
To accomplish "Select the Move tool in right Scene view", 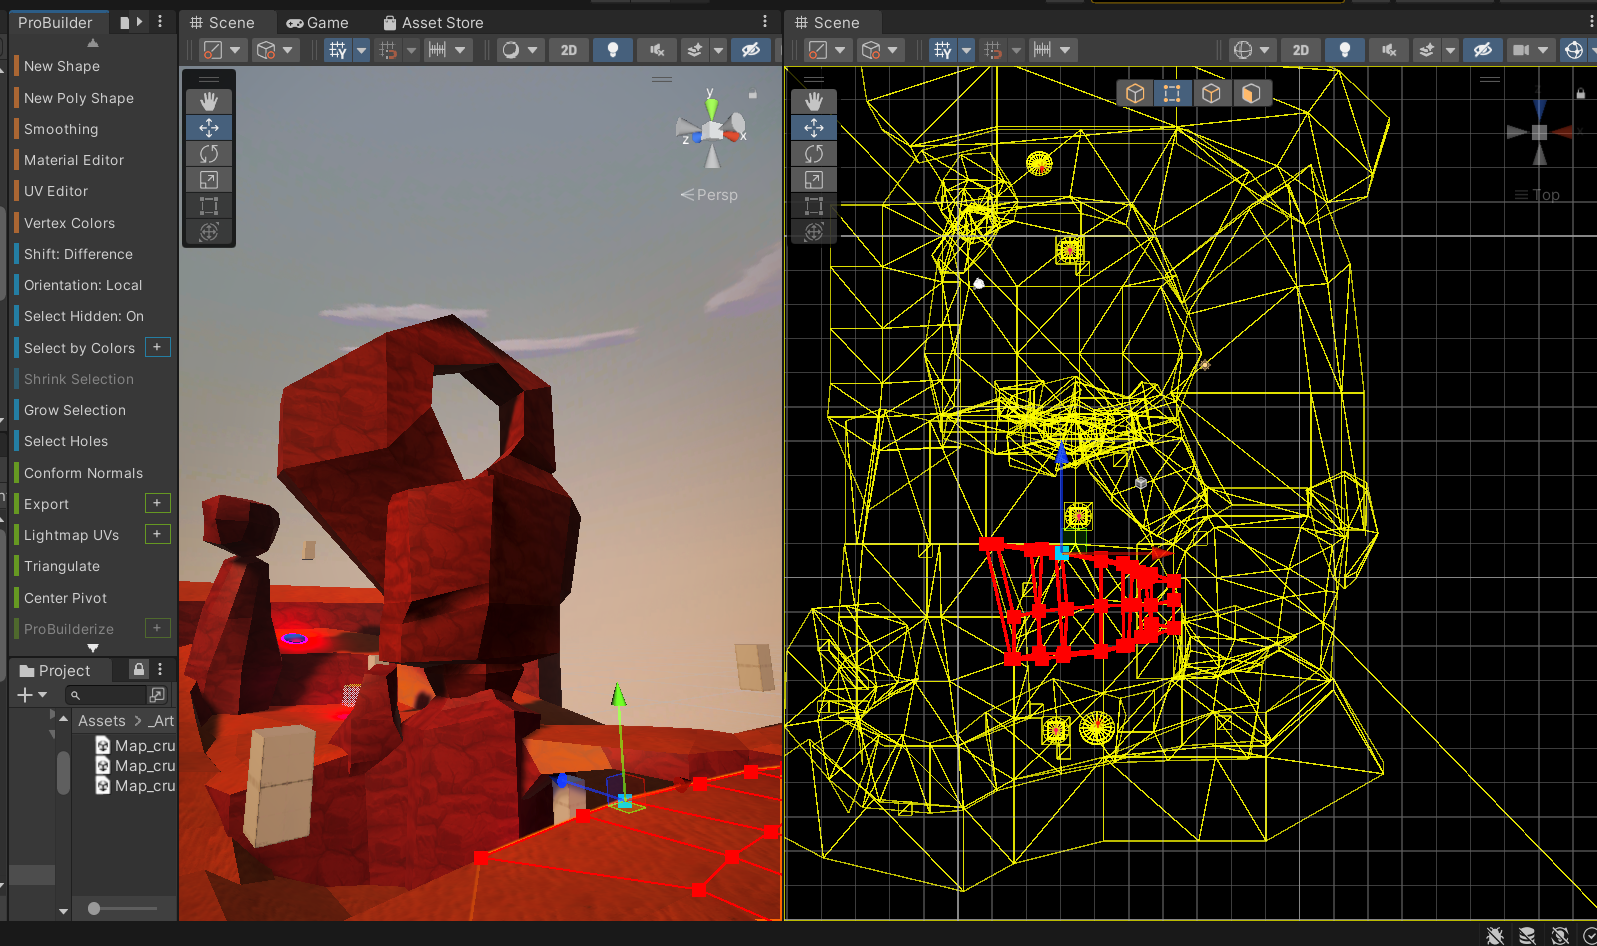I will (814, 127).
